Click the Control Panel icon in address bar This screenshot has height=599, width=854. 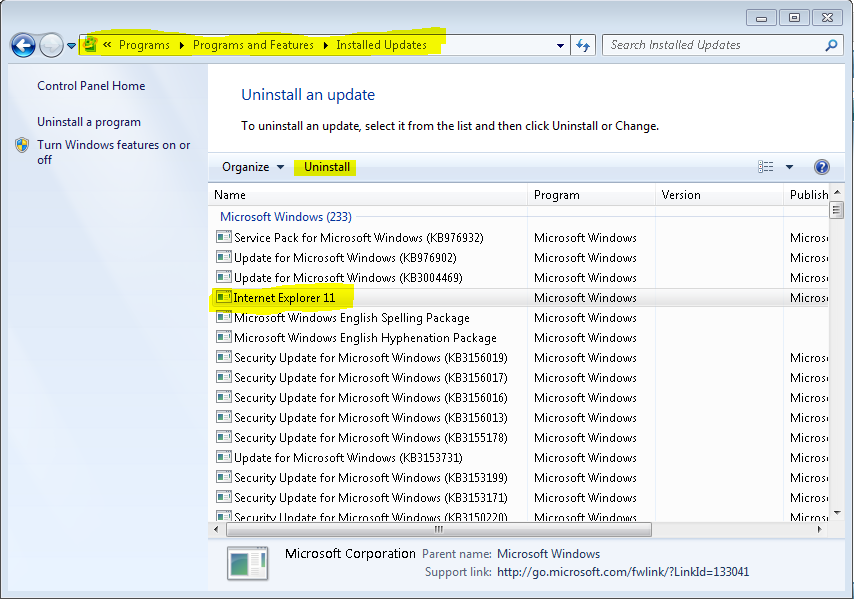point(90,45)
